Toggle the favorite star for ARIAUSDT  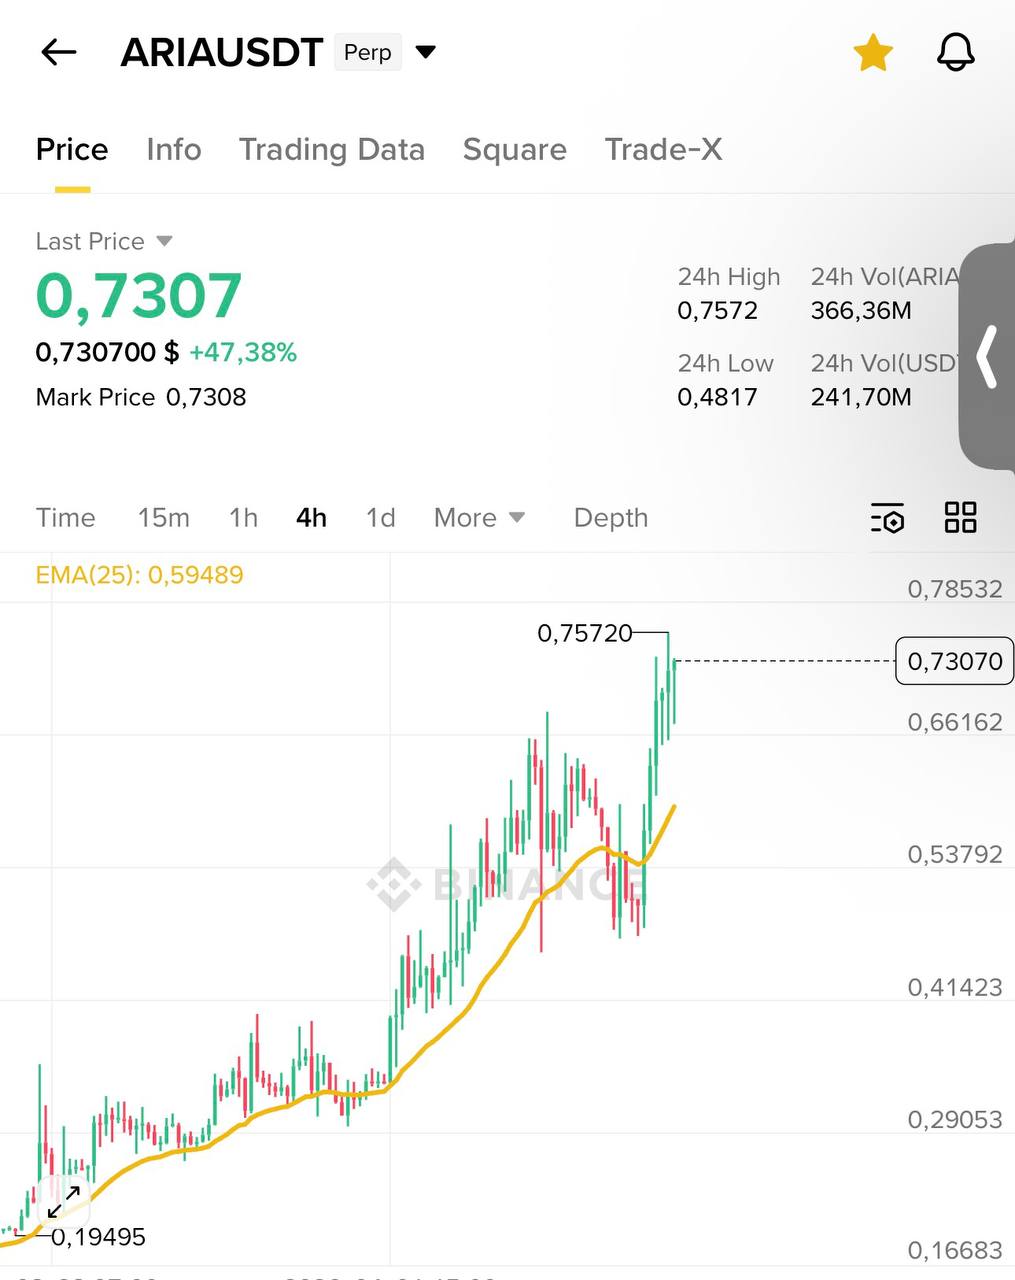873,53
